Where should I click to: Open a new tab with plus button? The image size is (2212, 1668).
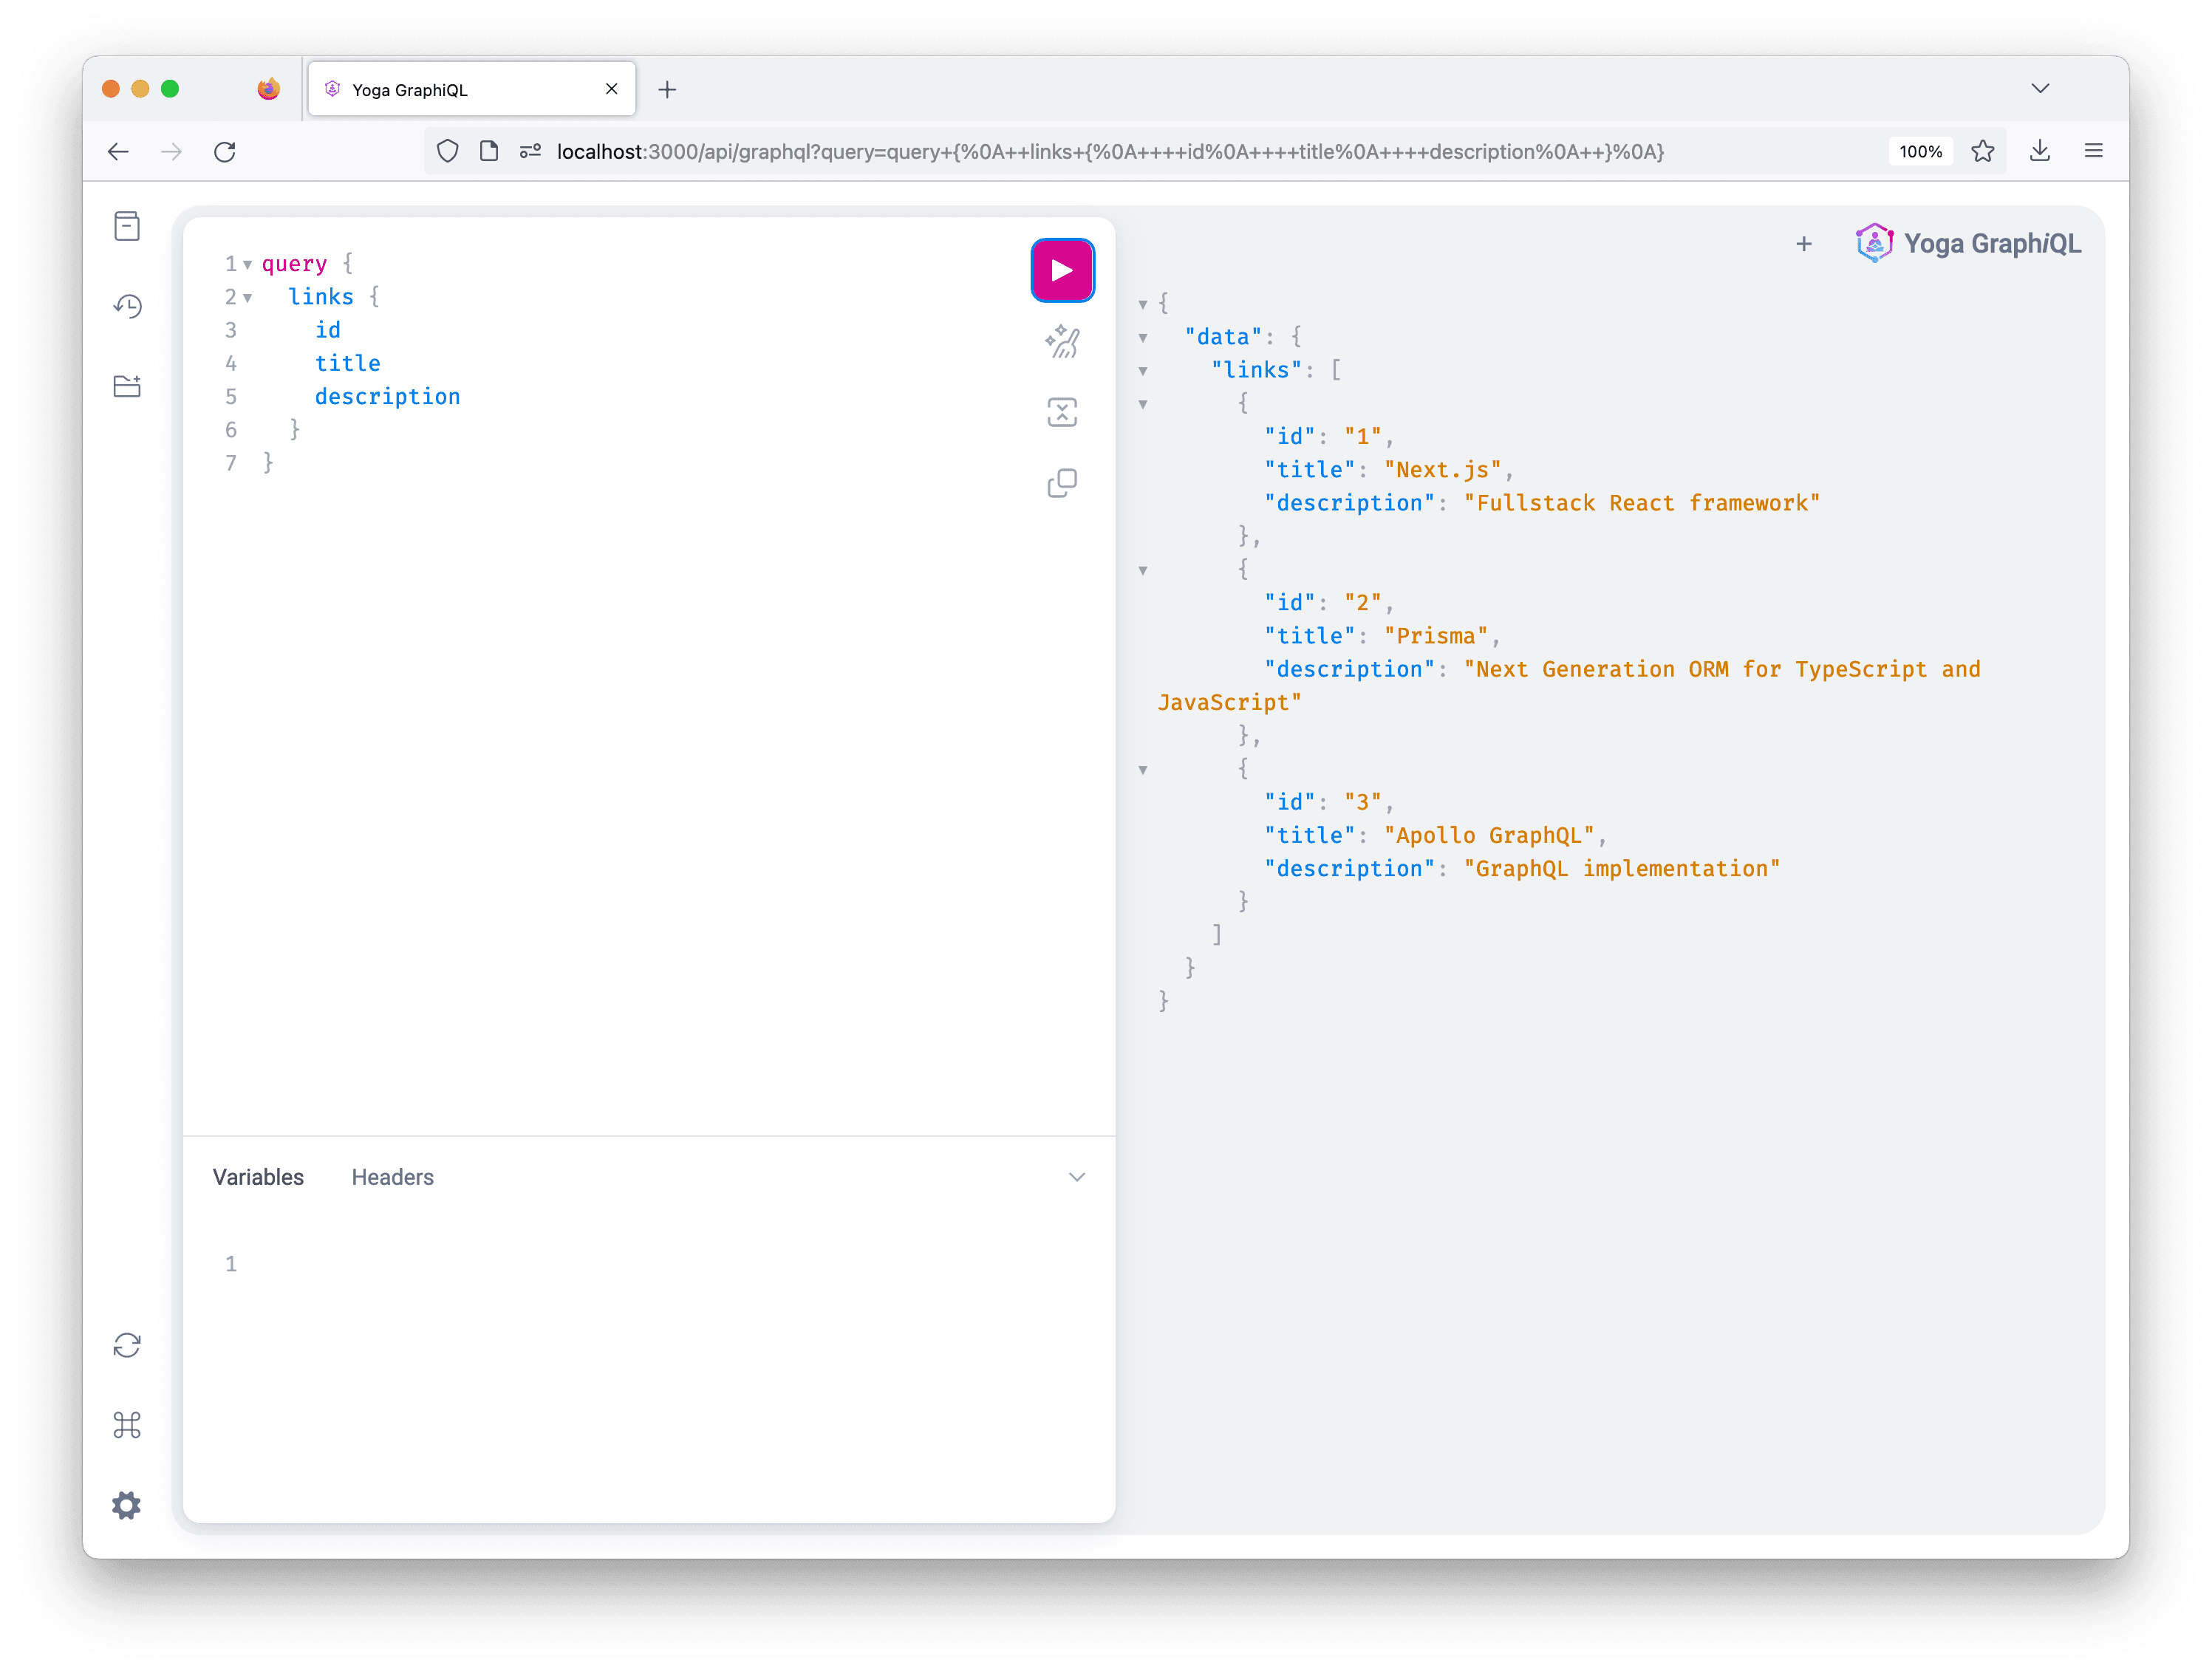tap(1803, 243)
